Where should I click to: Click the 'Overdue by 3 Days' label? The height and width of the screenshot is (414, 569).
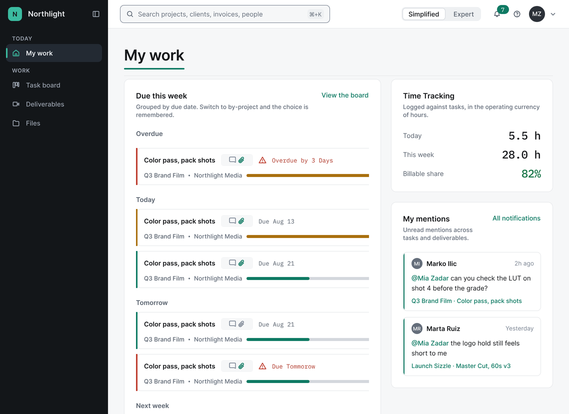302,160
